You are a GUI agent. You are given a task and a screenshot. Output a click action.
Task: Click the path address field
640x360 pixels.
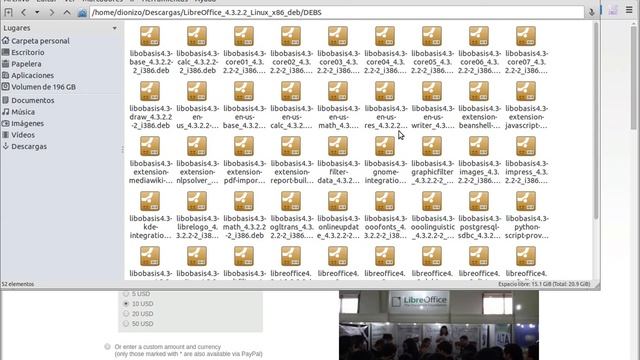coord(337,12)
